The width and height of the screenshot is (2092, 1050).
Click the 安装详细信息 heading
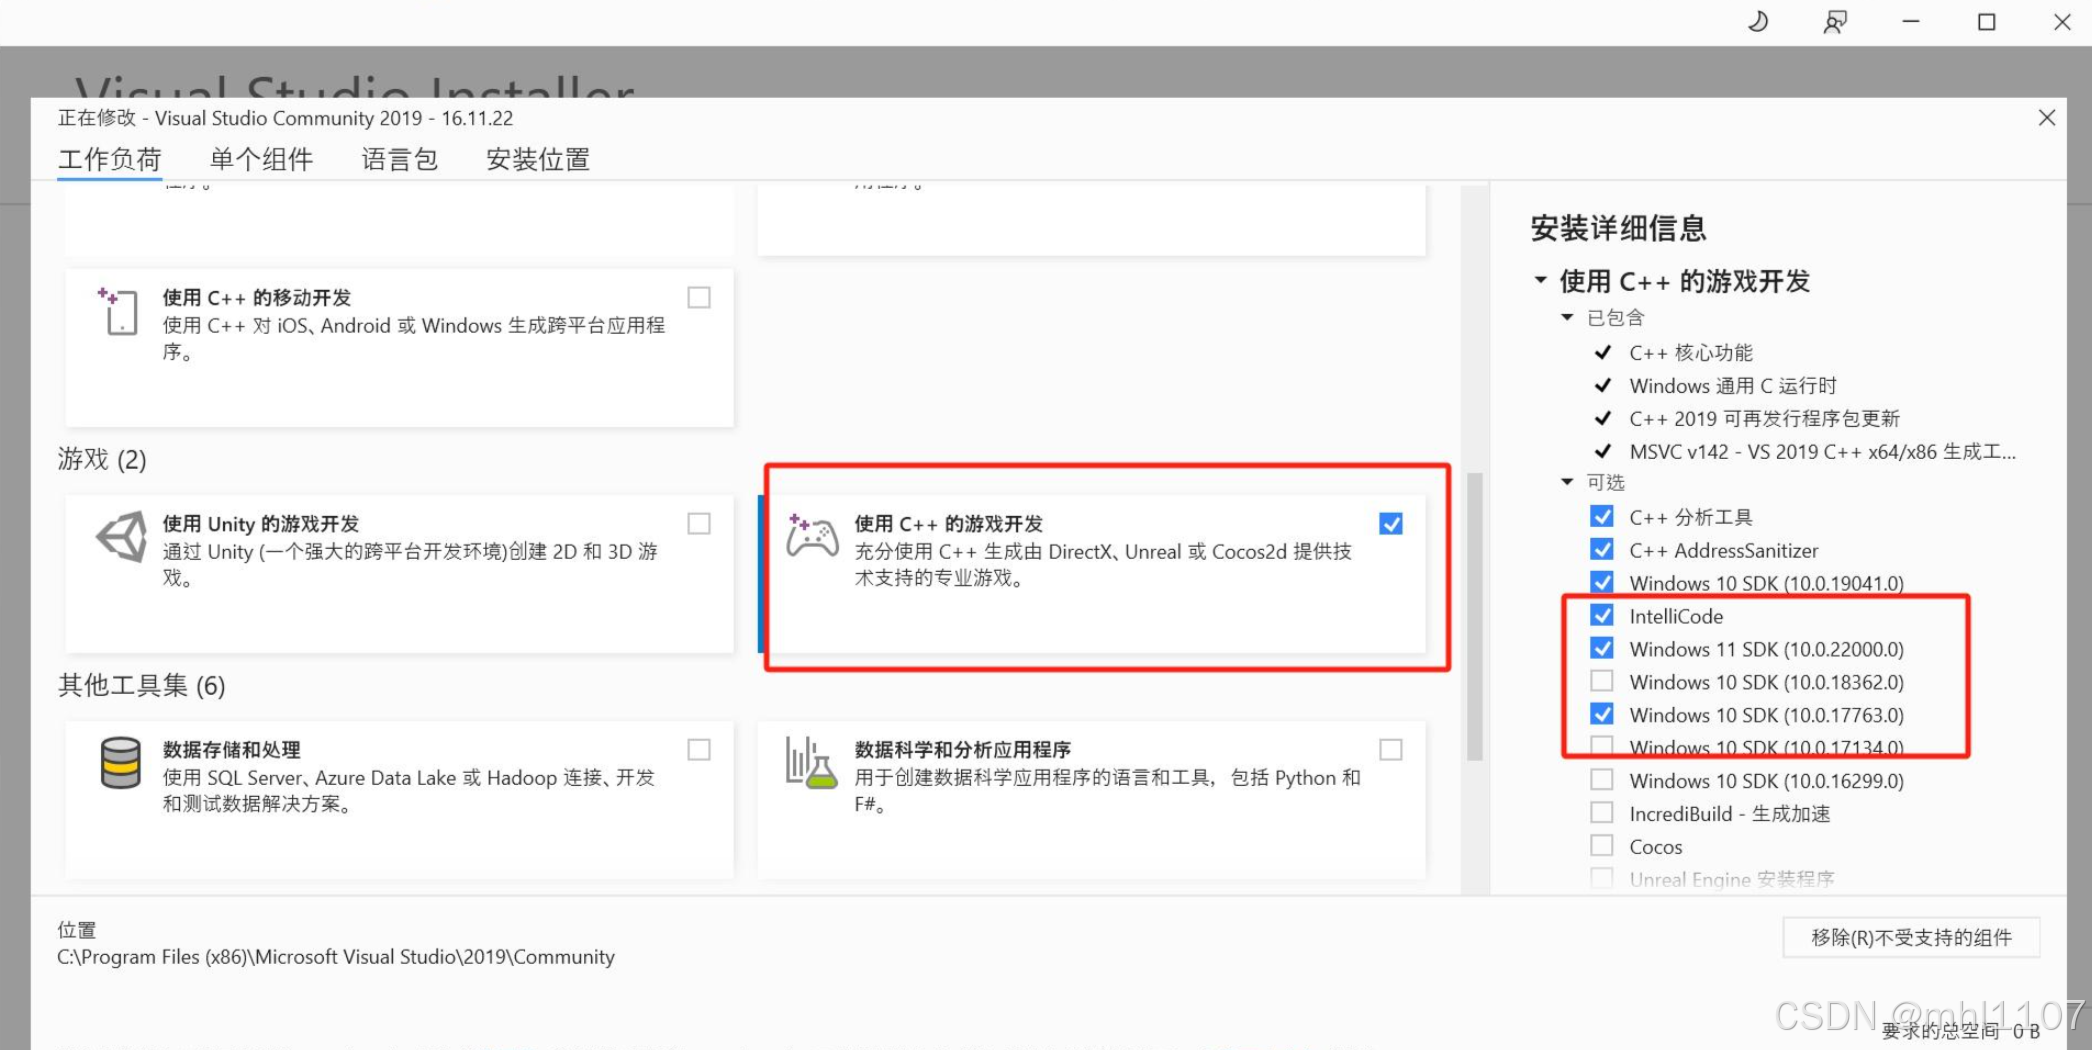point(1618,228)
